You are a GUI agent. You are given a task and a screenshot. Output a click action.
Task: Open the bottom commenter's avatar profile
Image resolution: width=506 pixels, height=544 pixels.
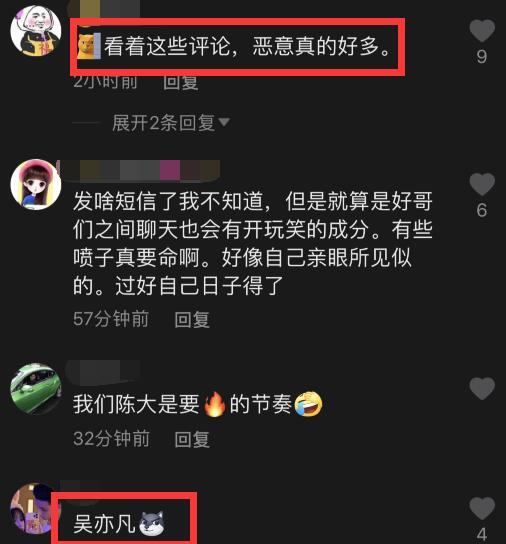click(x=33, y=508)
